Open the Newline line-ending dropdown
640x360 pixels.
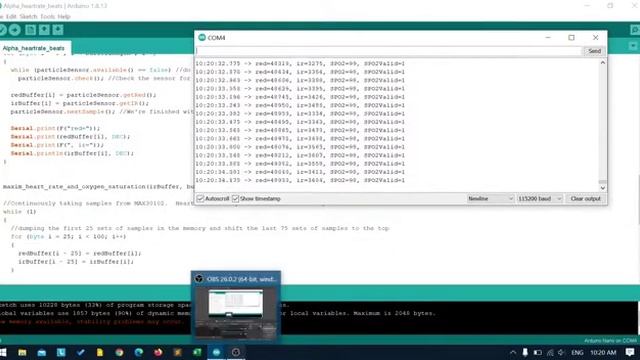[490, 199]
